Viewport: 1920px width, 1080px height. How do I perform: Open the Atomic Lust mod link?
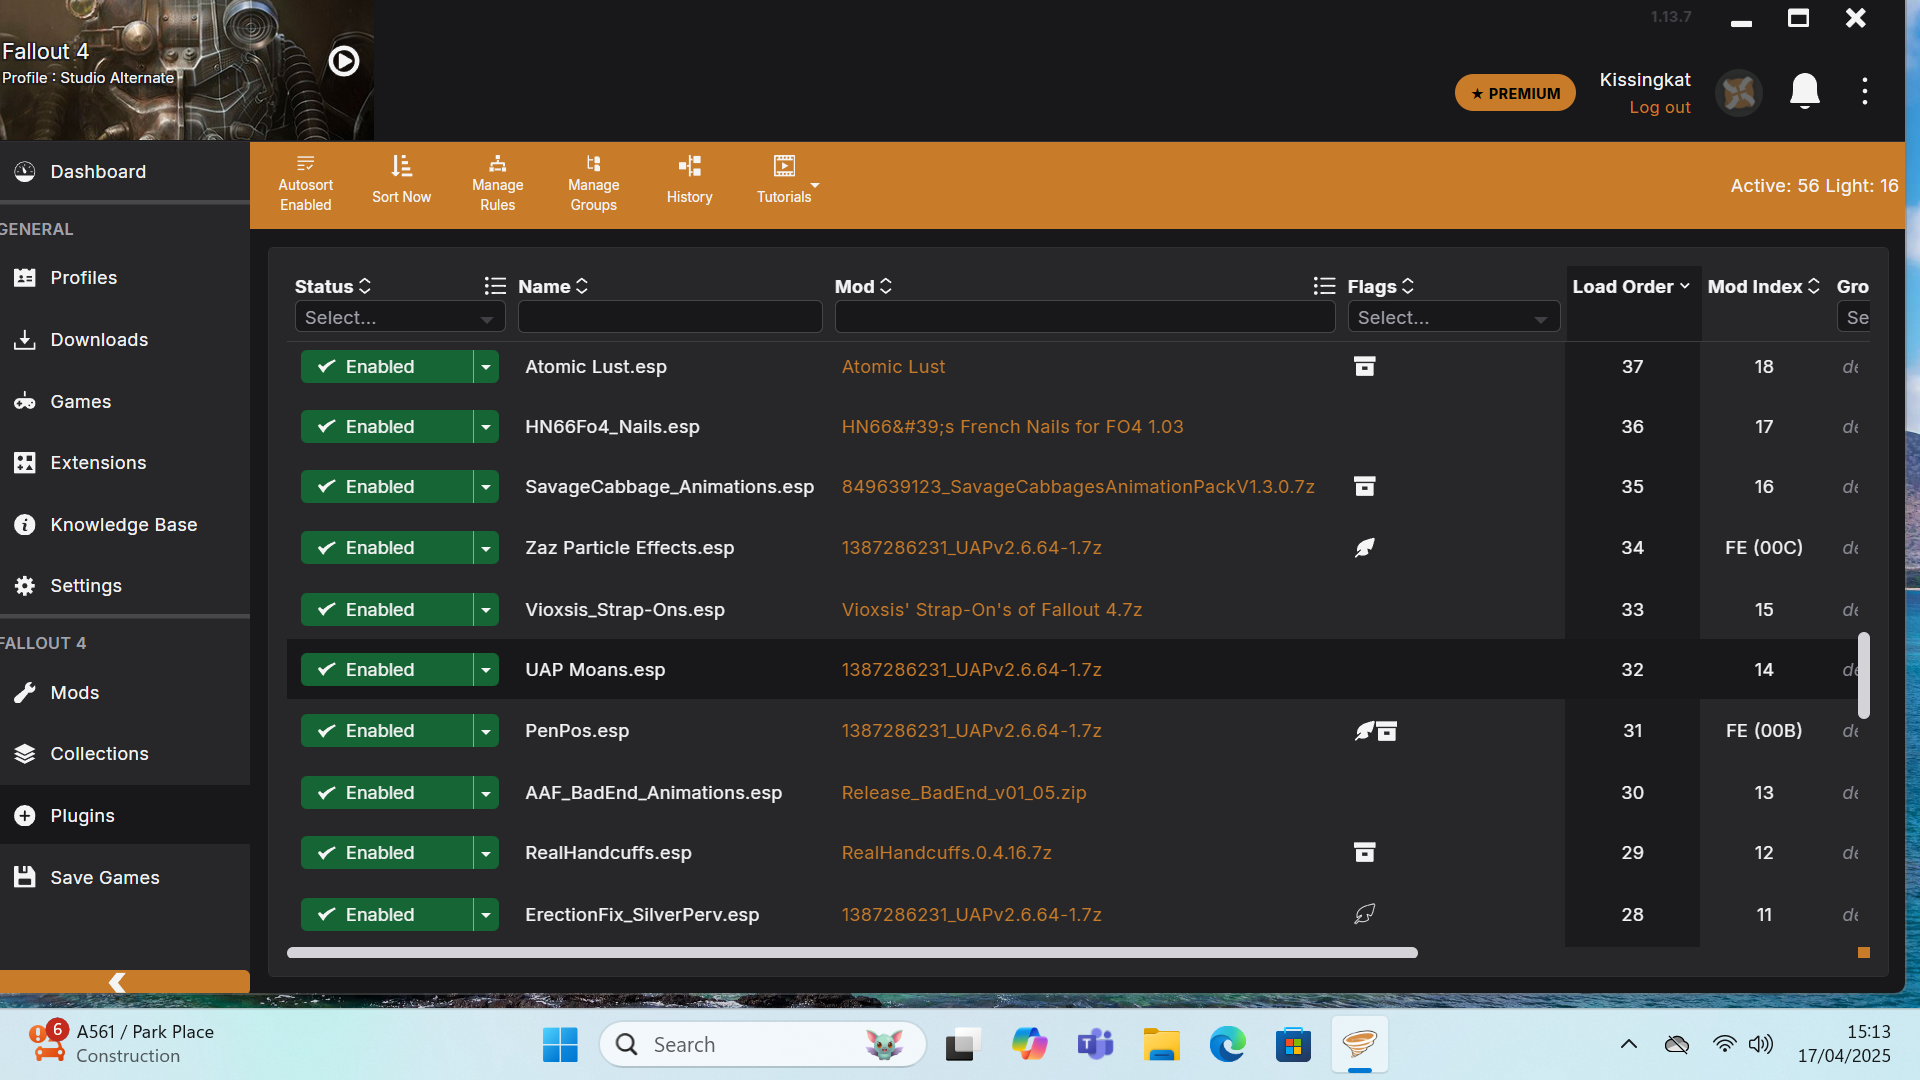(x=893, y=367)
